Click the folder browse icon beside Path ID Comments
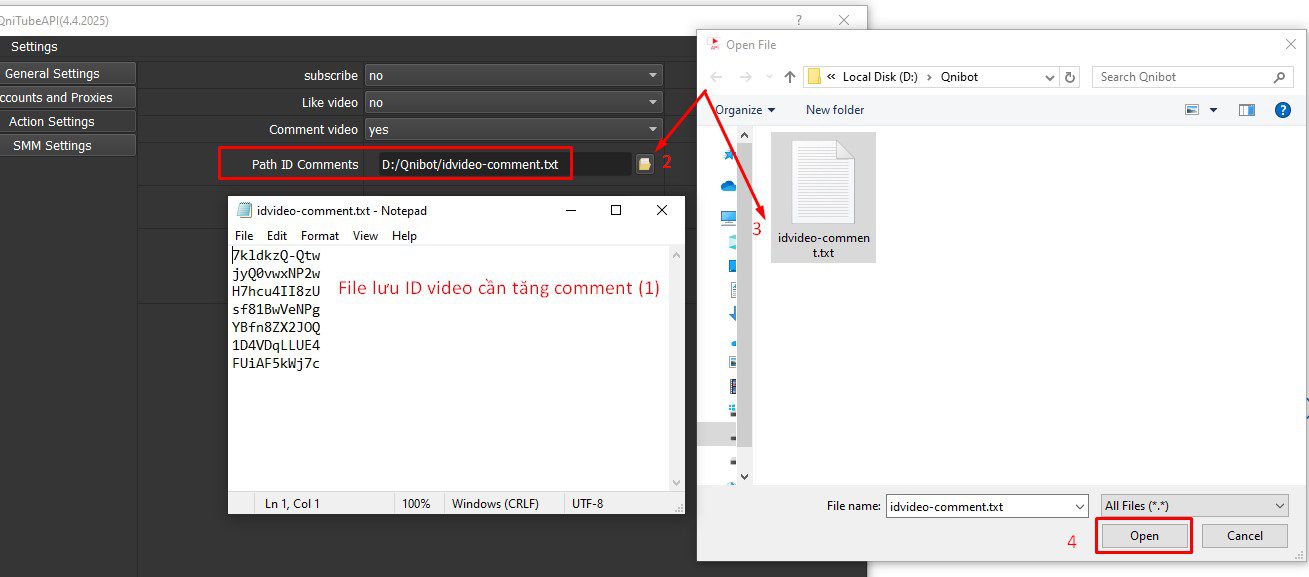 645,164
